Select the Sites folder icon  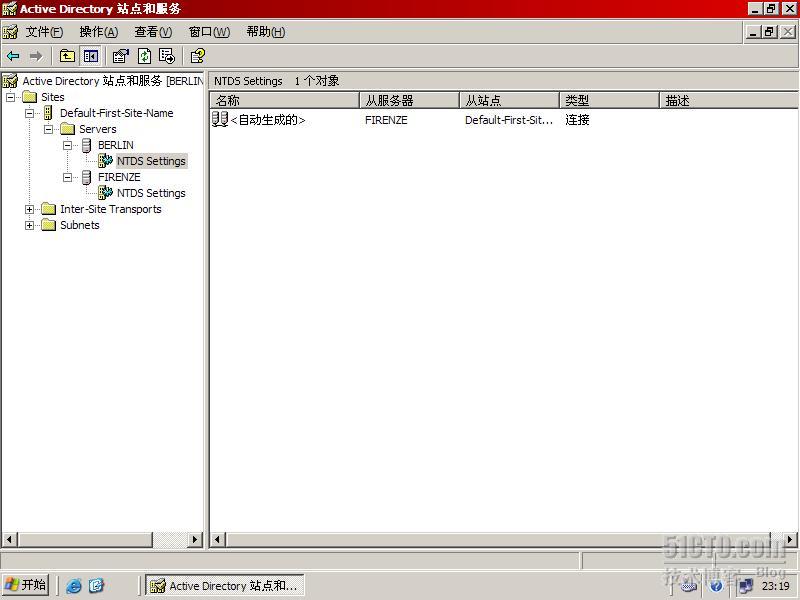tap(30, 97)
